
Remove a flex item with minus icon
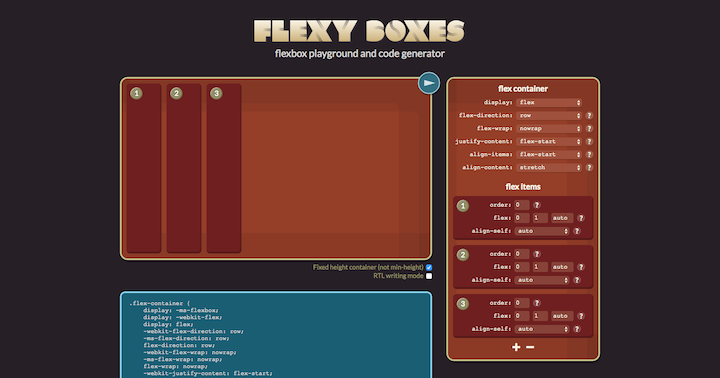pos(530,347)
